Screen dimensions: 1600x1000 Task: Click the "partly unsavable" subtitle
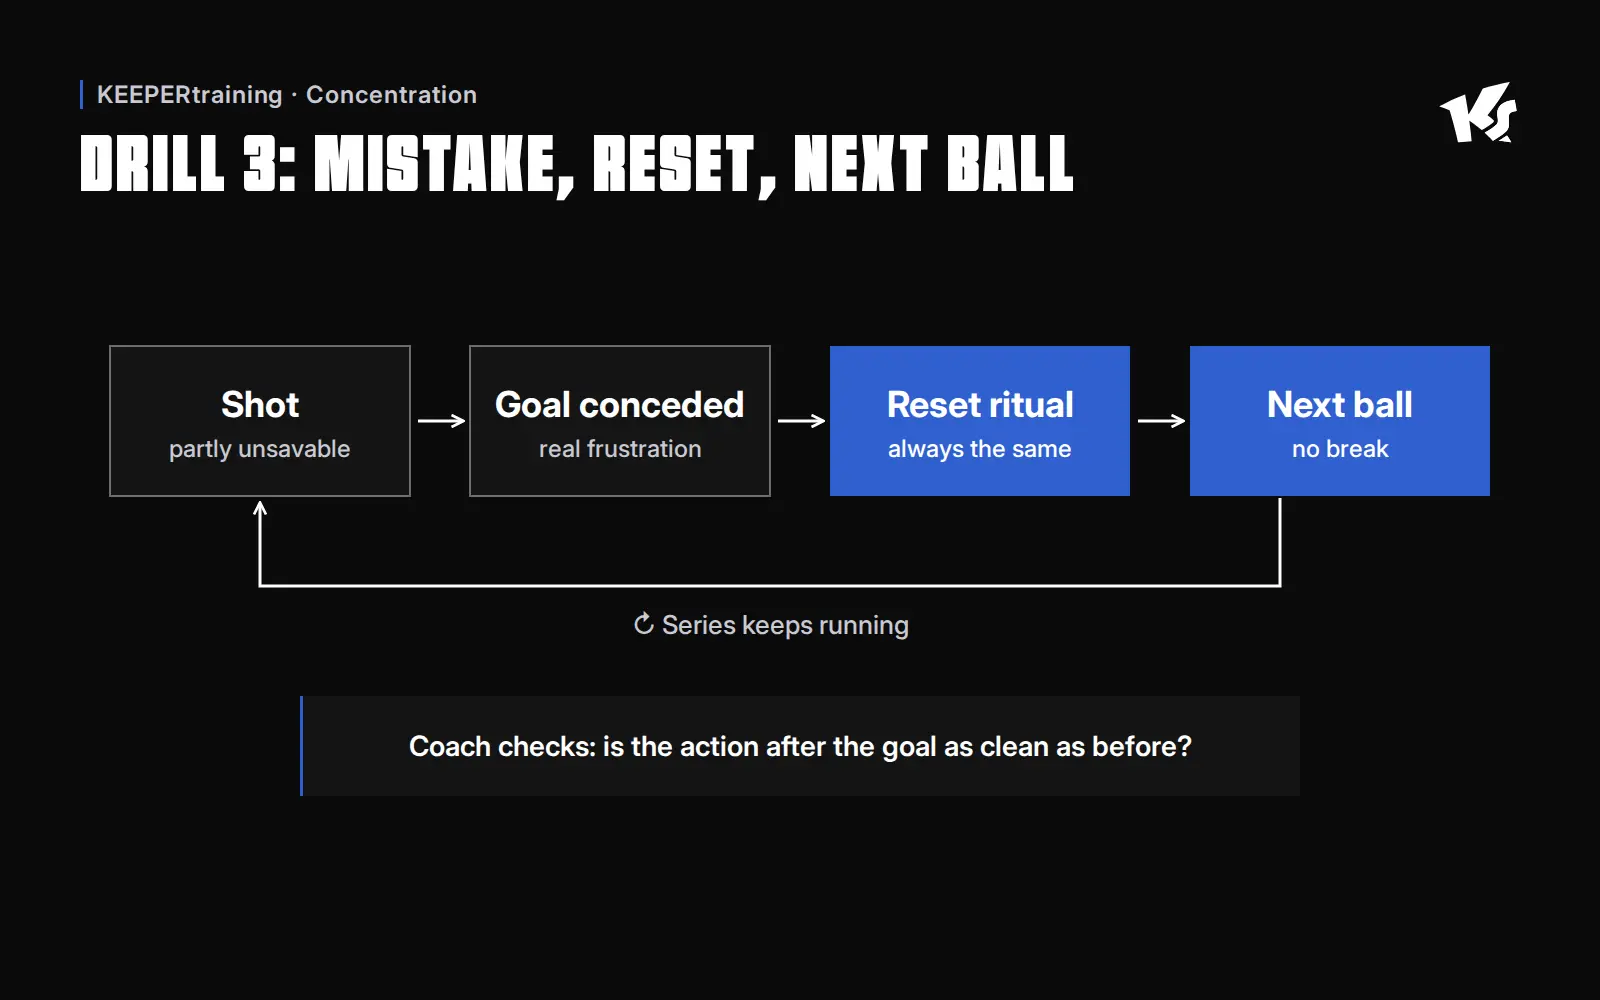tap(260, 449)
